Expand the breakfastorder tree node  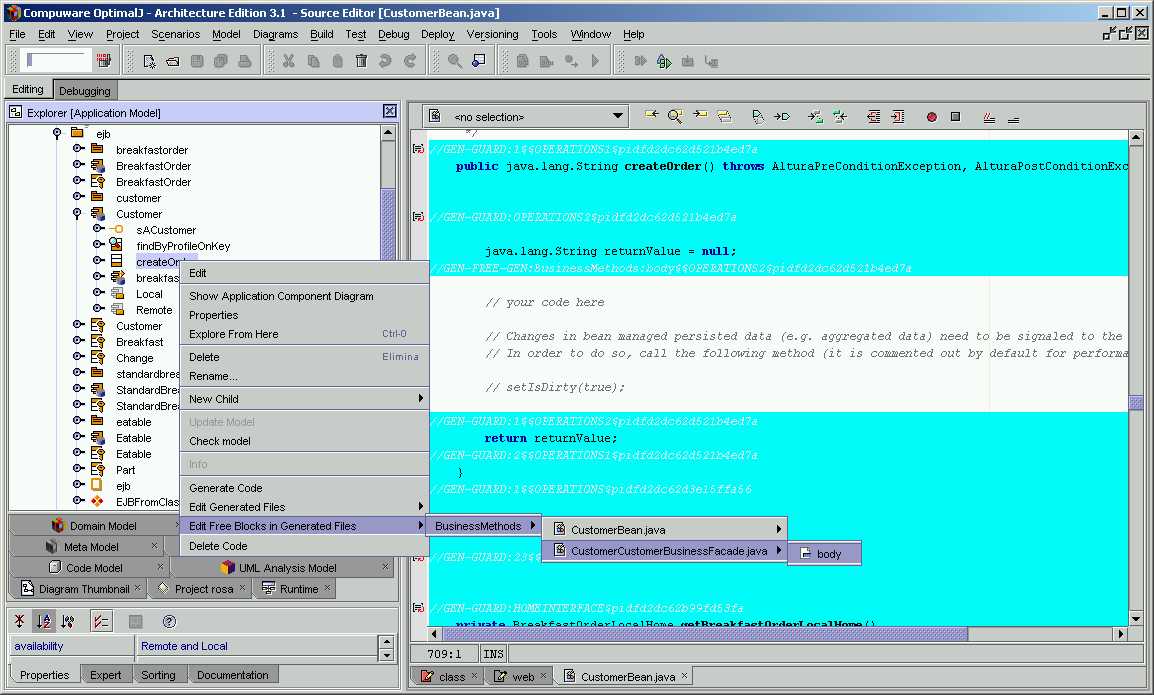(x=77, y=149)
